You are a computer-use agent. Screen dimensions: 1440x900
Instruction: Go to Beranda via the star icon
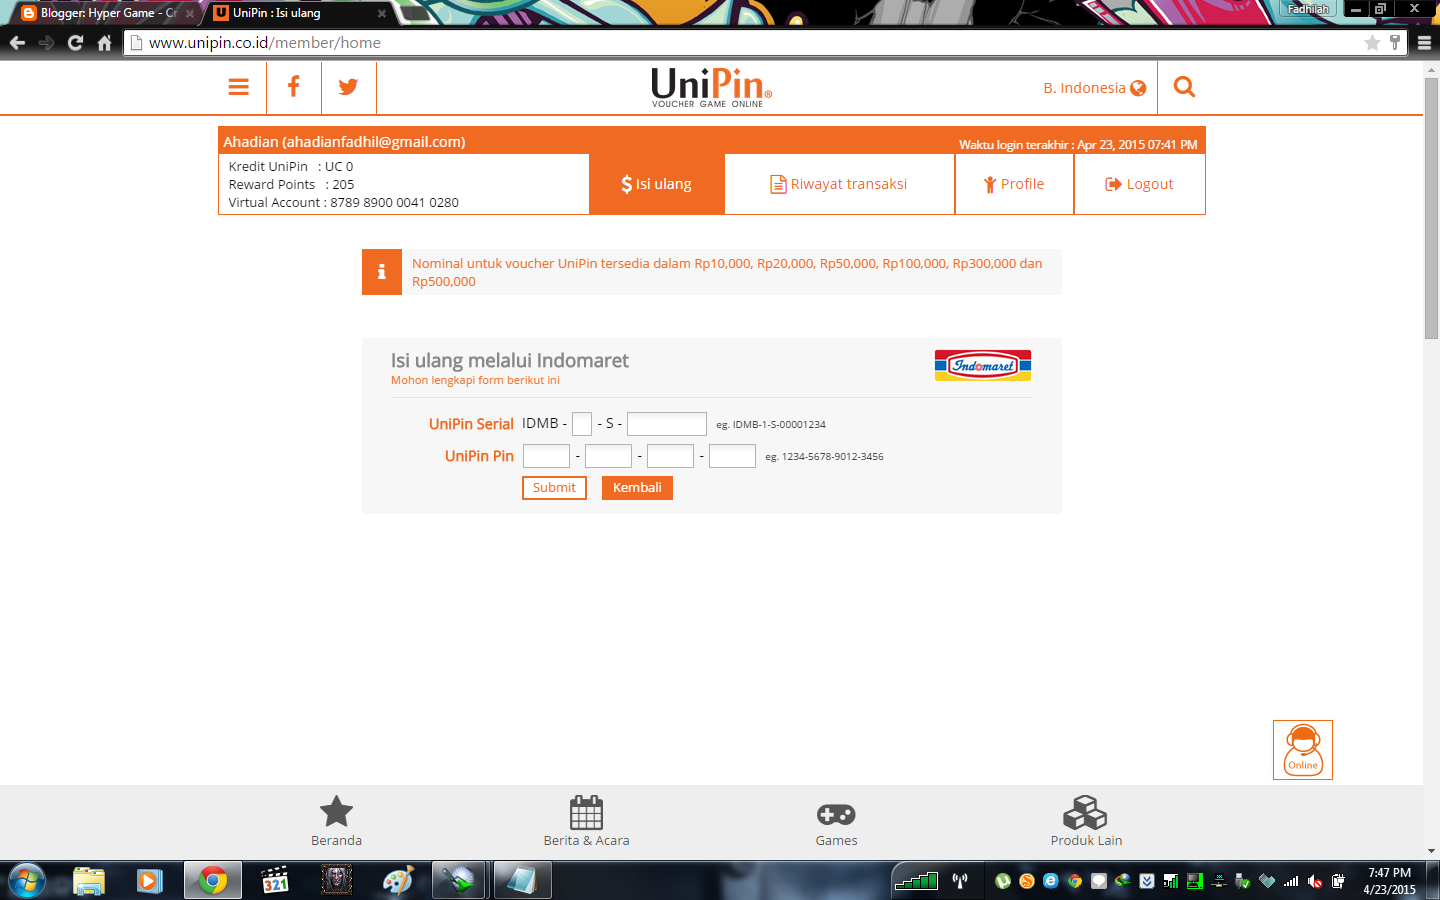[336, 811]
